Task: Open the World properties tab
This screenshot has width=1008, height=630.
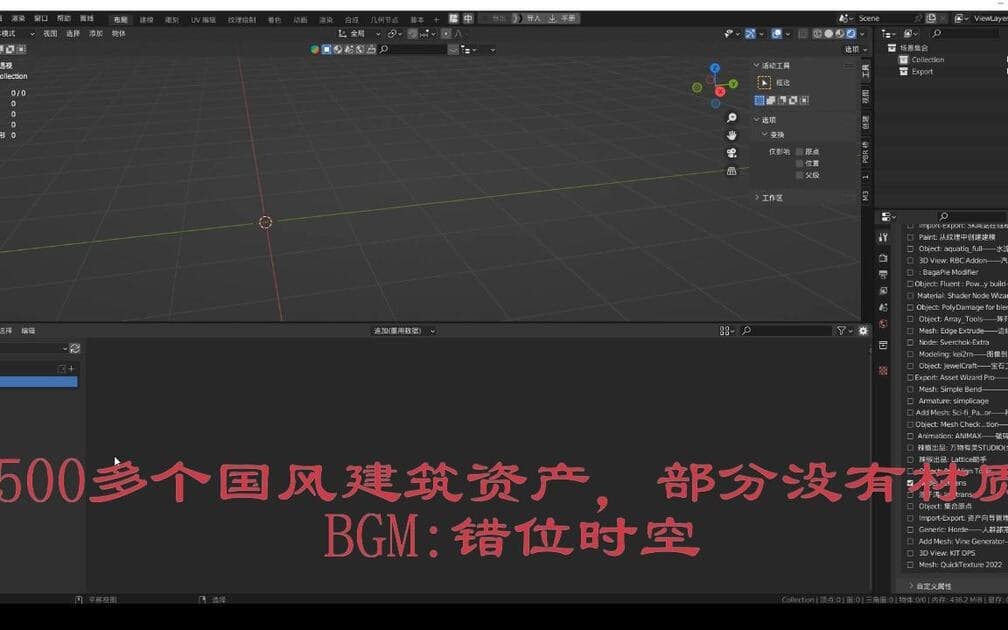Action: [x=883, y=324]
